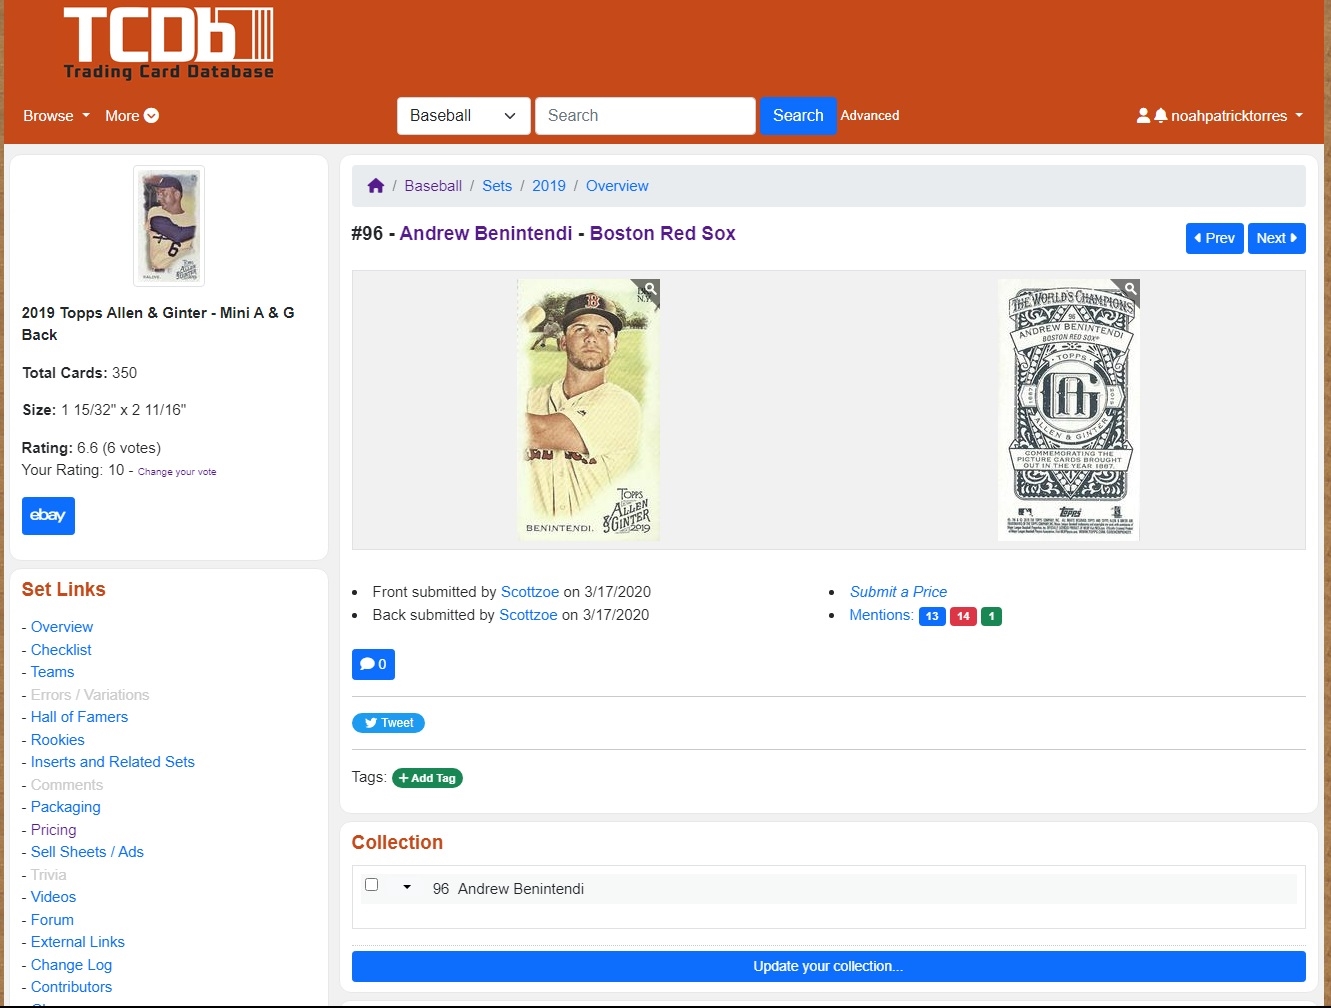Click the Add Tag button
Image resolution: width=1331 pixels, height=1008 pixels.
(427, 778)
